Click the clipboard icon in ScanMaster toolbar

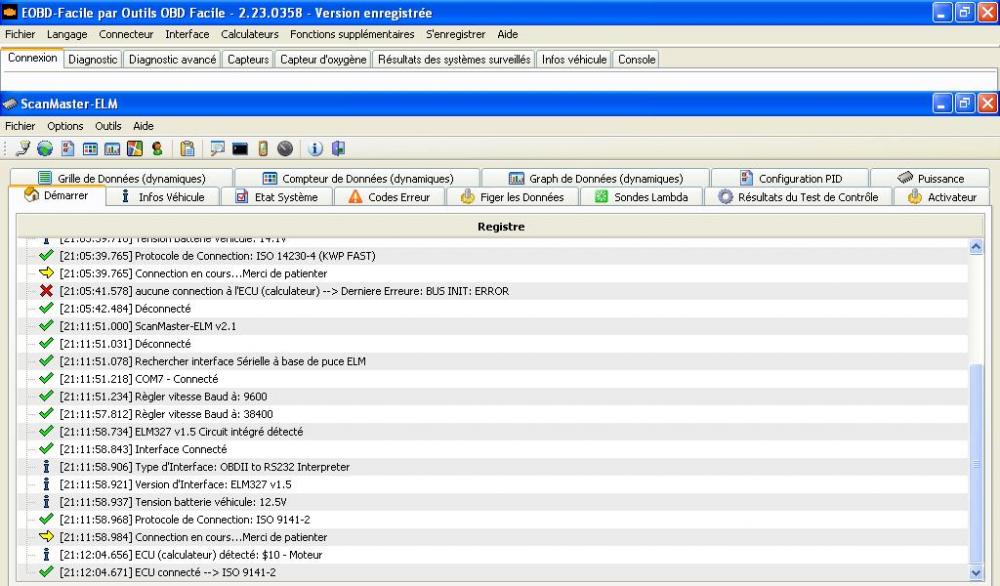(188, 149)
